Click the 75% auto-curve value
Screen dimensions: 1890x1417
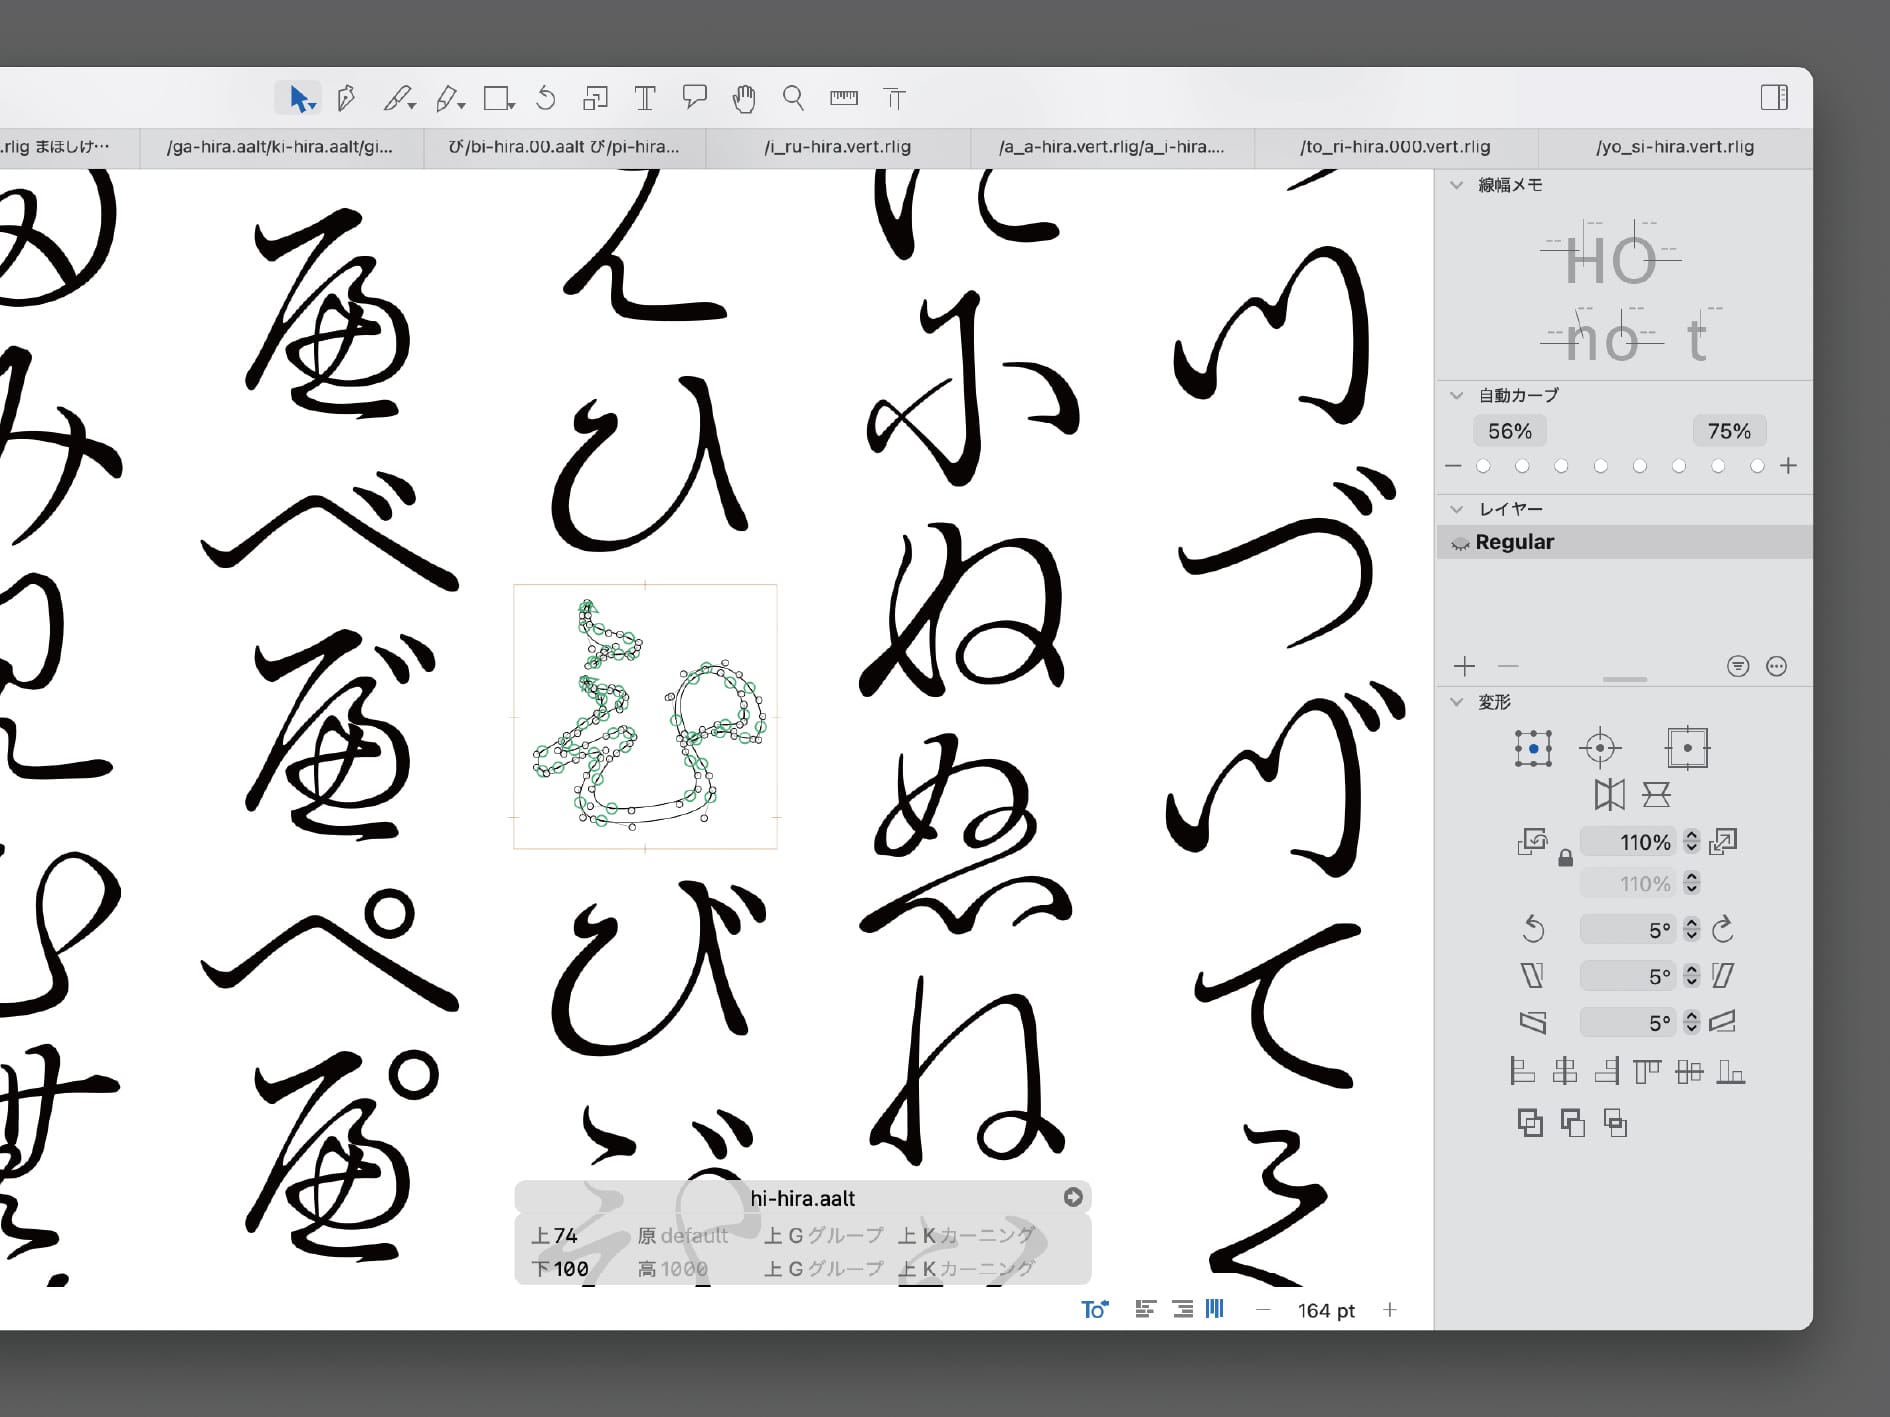tap(1729, 431)
